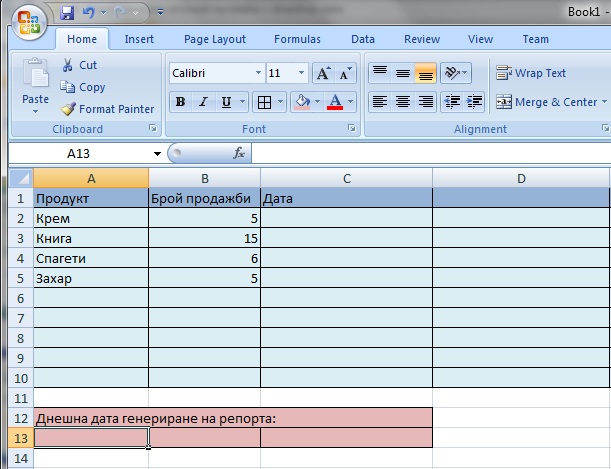Align text left
611x469 pixels.
click(380, 102)
